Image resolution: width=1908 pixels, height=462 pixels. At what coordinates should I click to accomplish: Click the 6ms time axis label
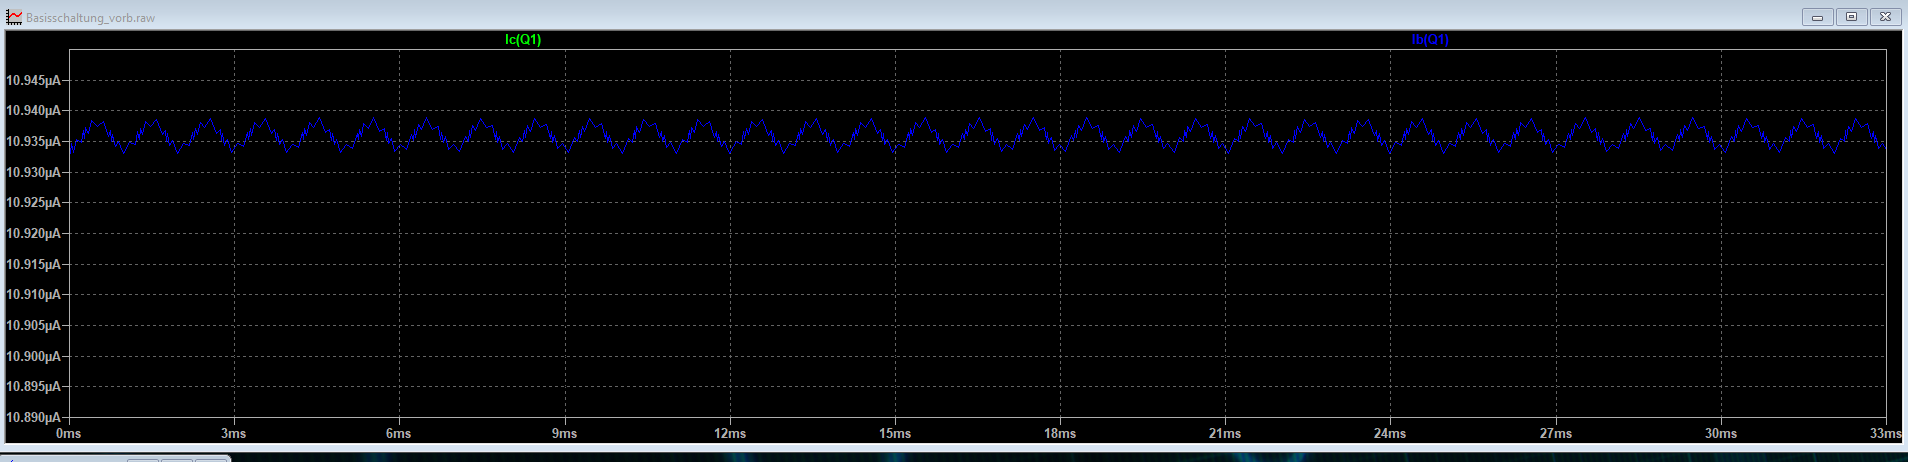(399, 434)
